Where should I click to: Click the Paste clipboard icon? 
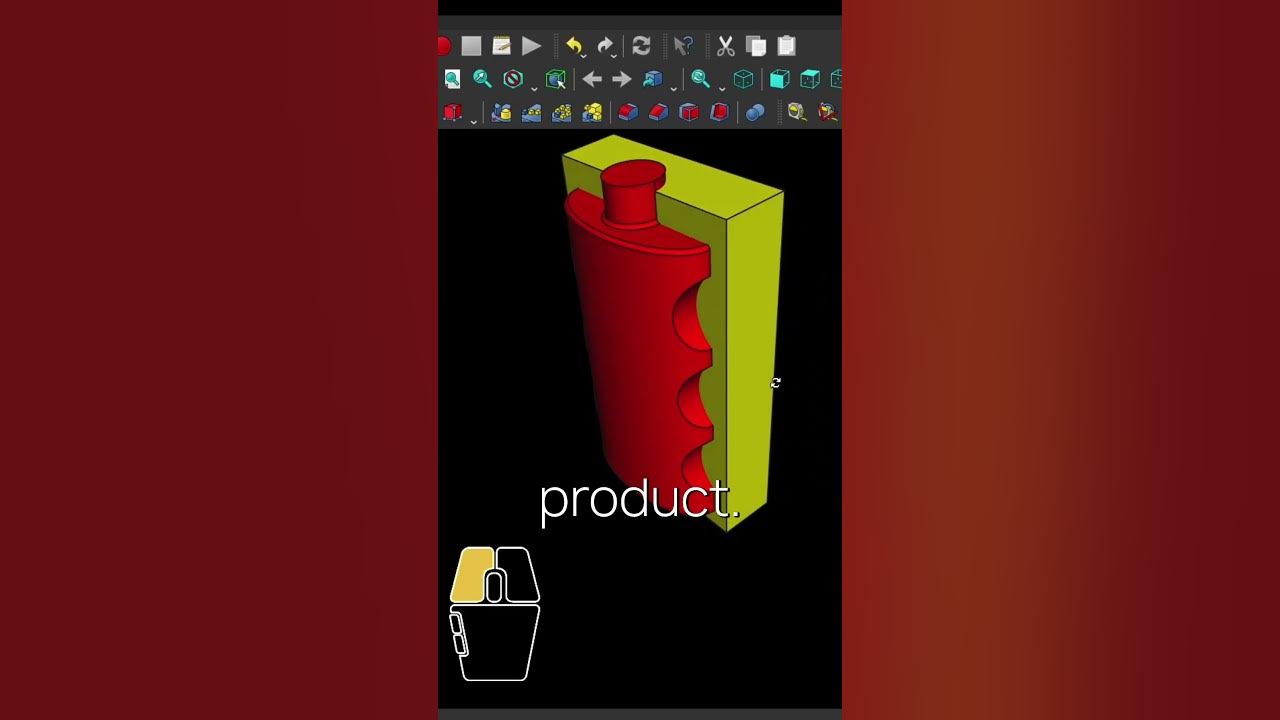(x=786, y=46)
